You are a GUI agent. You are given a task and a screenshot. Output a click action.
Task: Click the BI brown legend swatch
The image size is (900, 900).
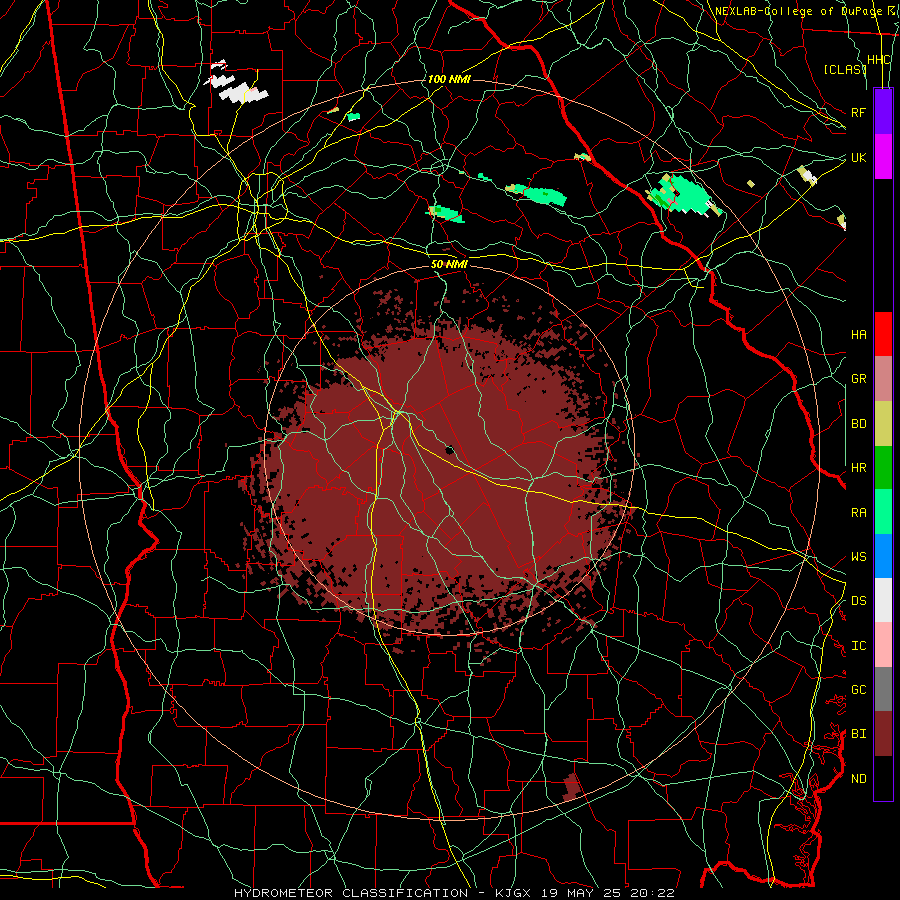click(x=883, y=734)
